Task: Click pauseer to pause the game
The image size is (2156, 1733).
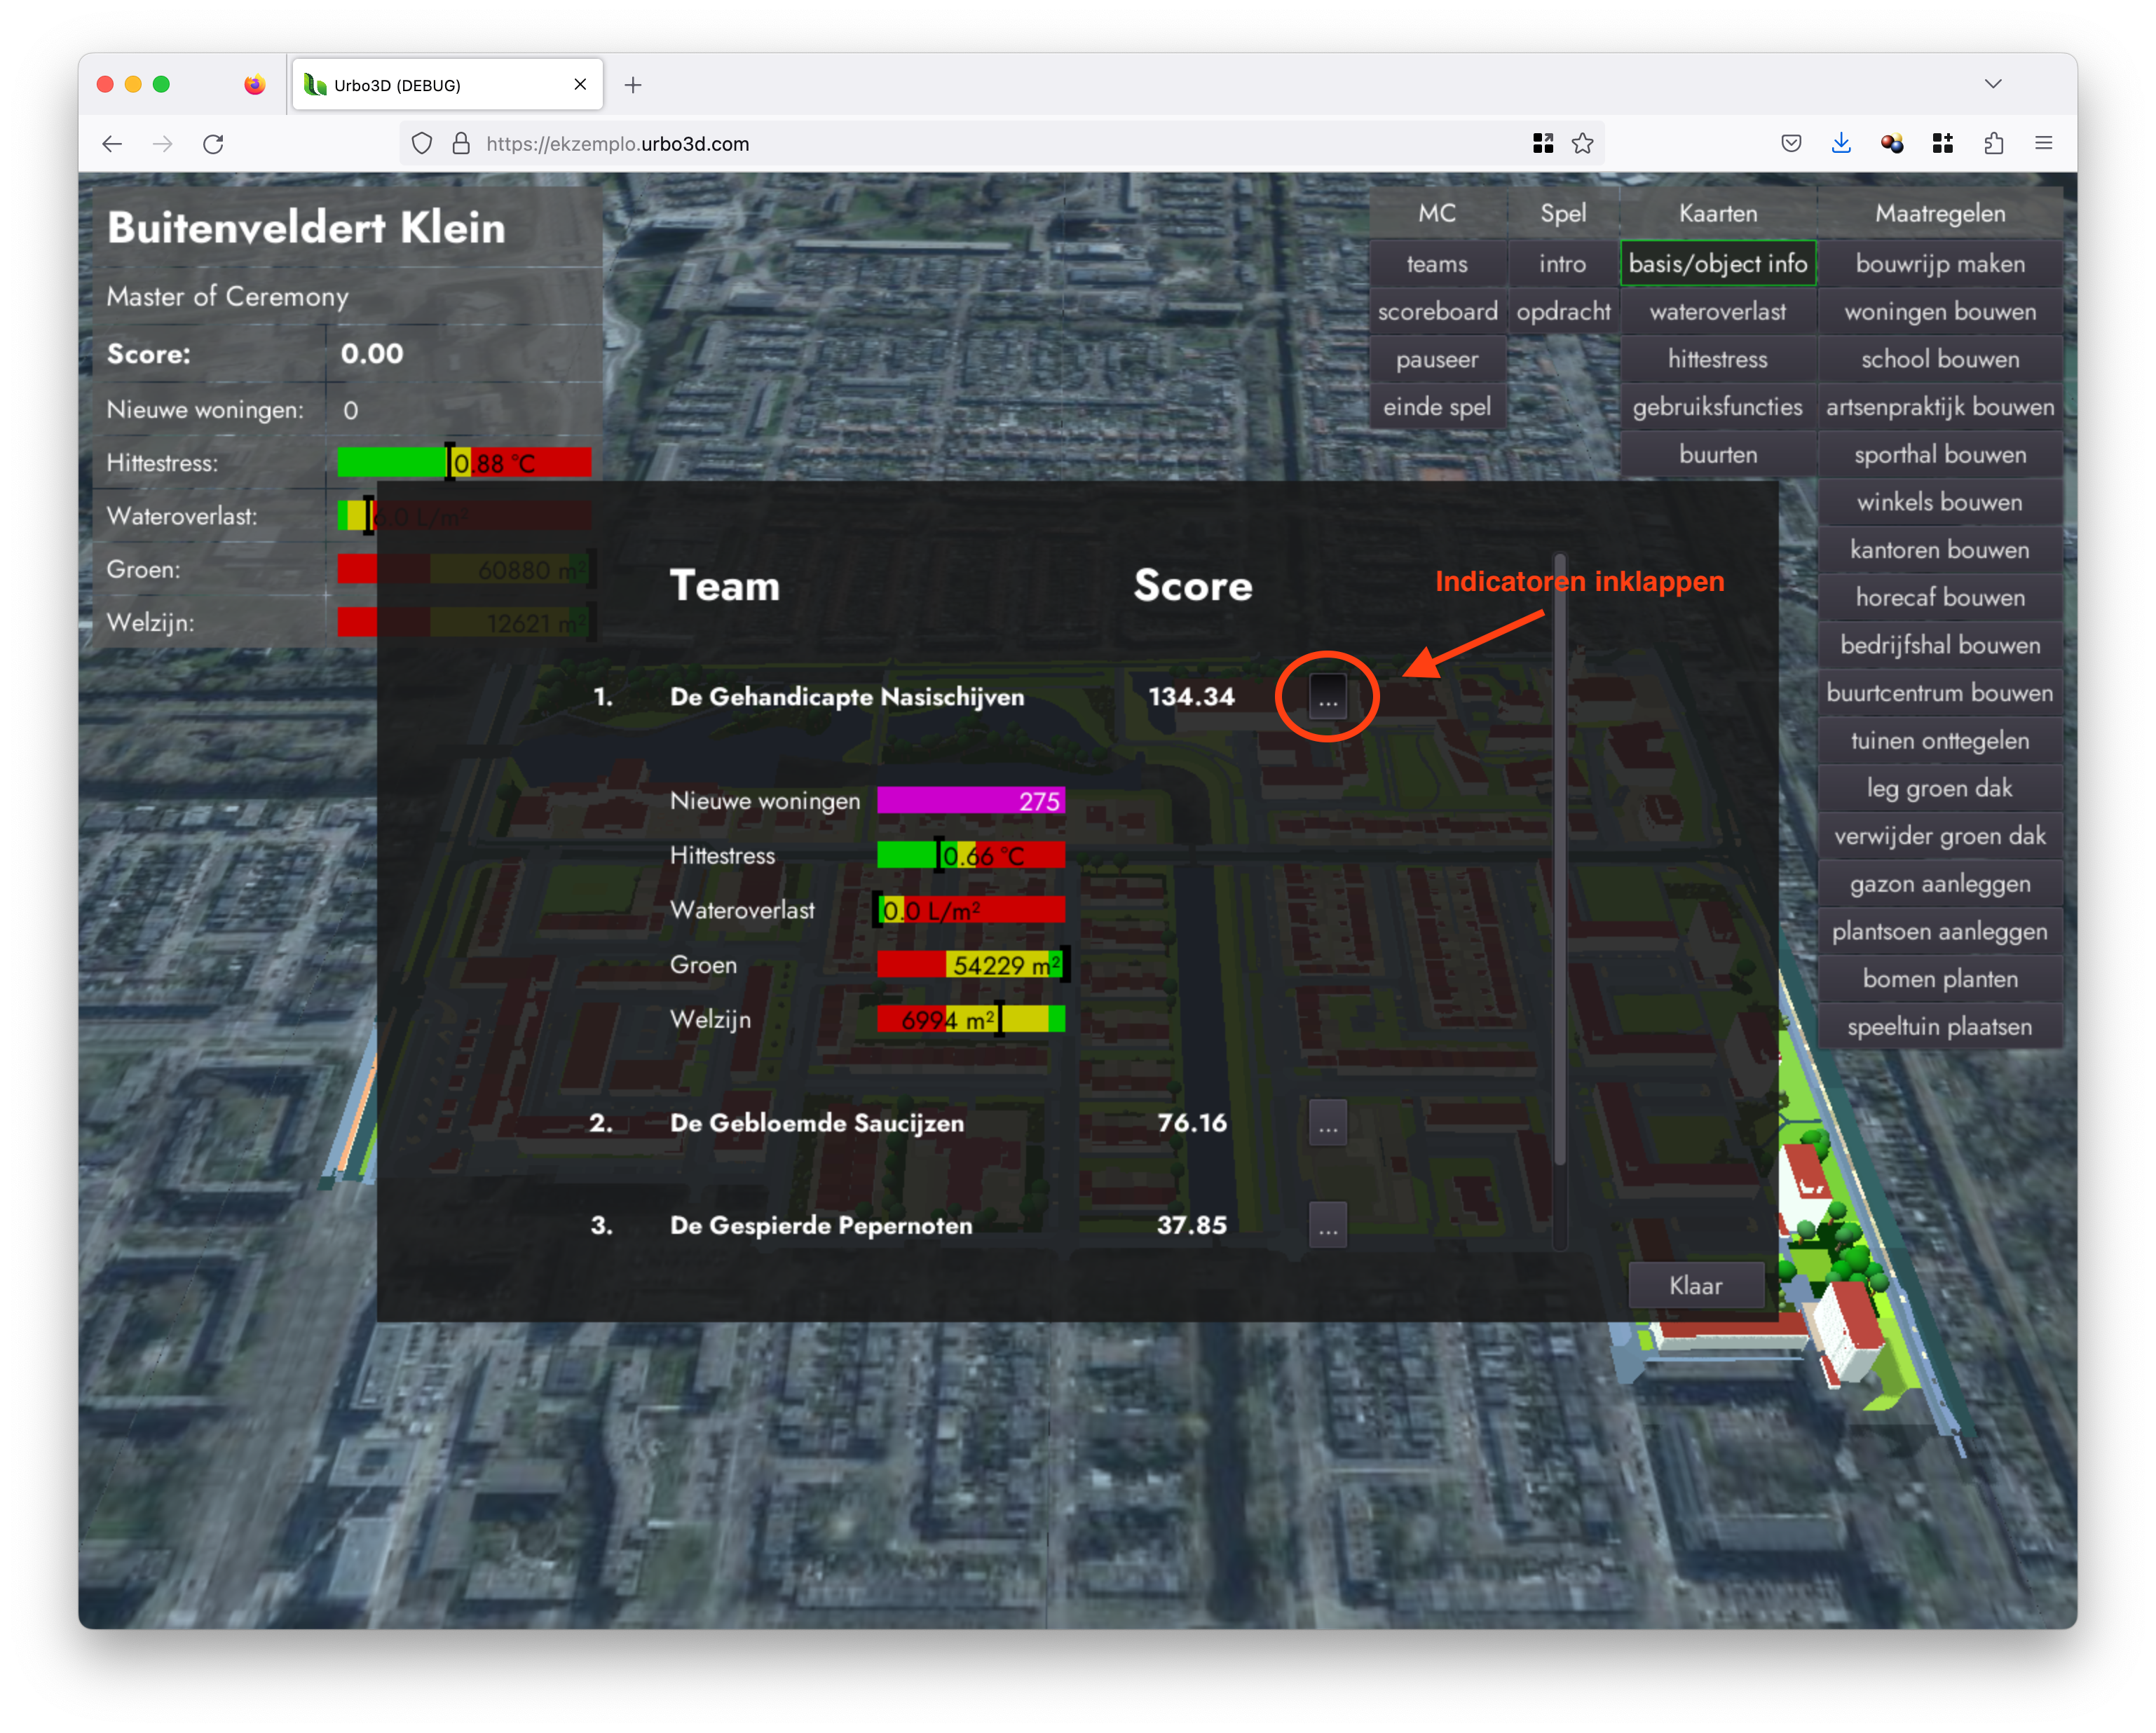Action: pyautogui.click(x=1437, y=360)
